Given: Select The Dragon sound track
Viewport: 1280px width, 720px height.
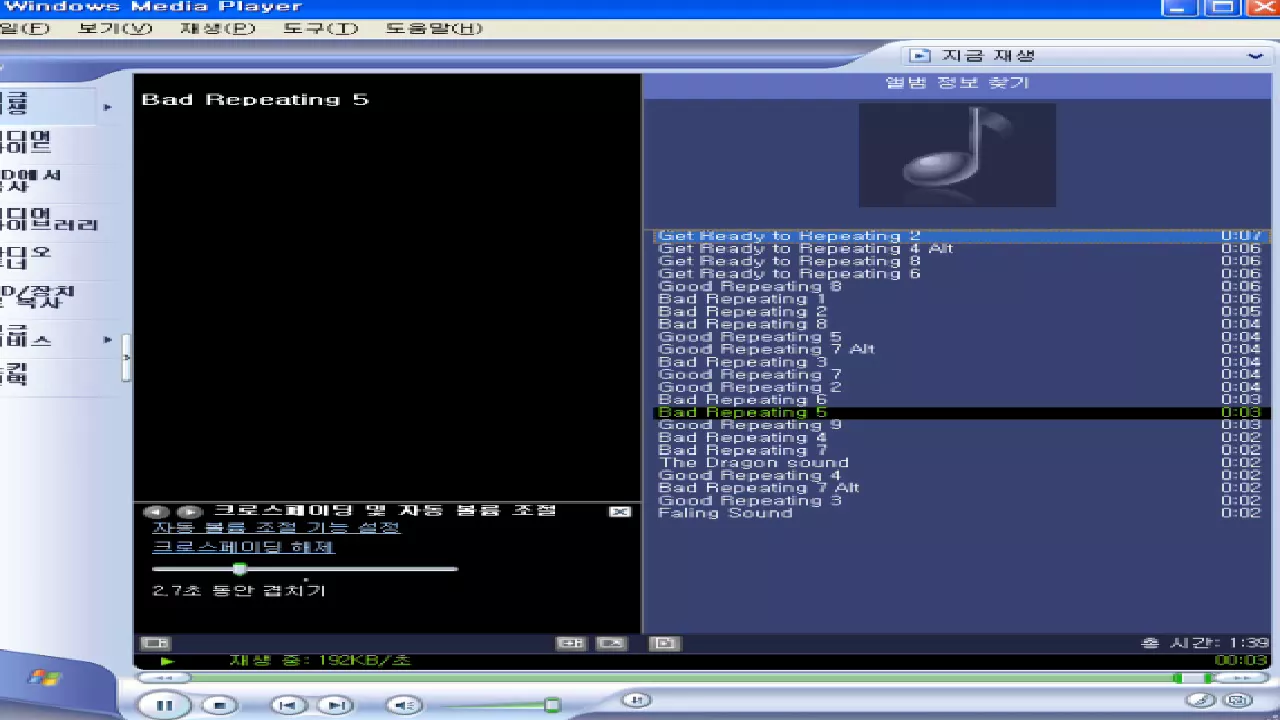Looking at the screenshot, I should (x=961, y=463).
